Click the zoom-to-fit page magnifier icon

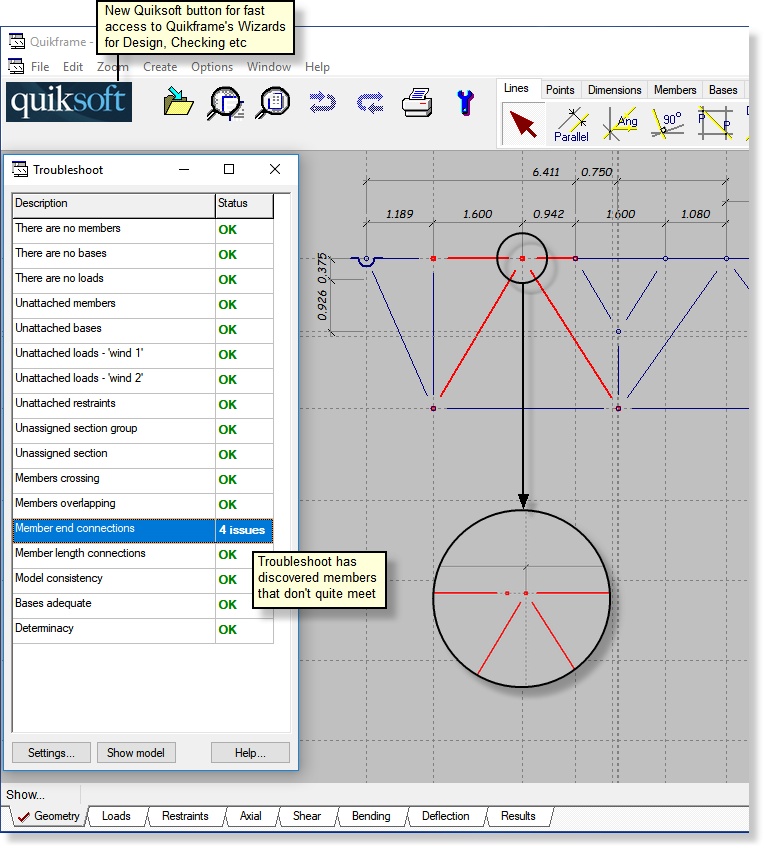pyautogui.click(x=274, y=102)
